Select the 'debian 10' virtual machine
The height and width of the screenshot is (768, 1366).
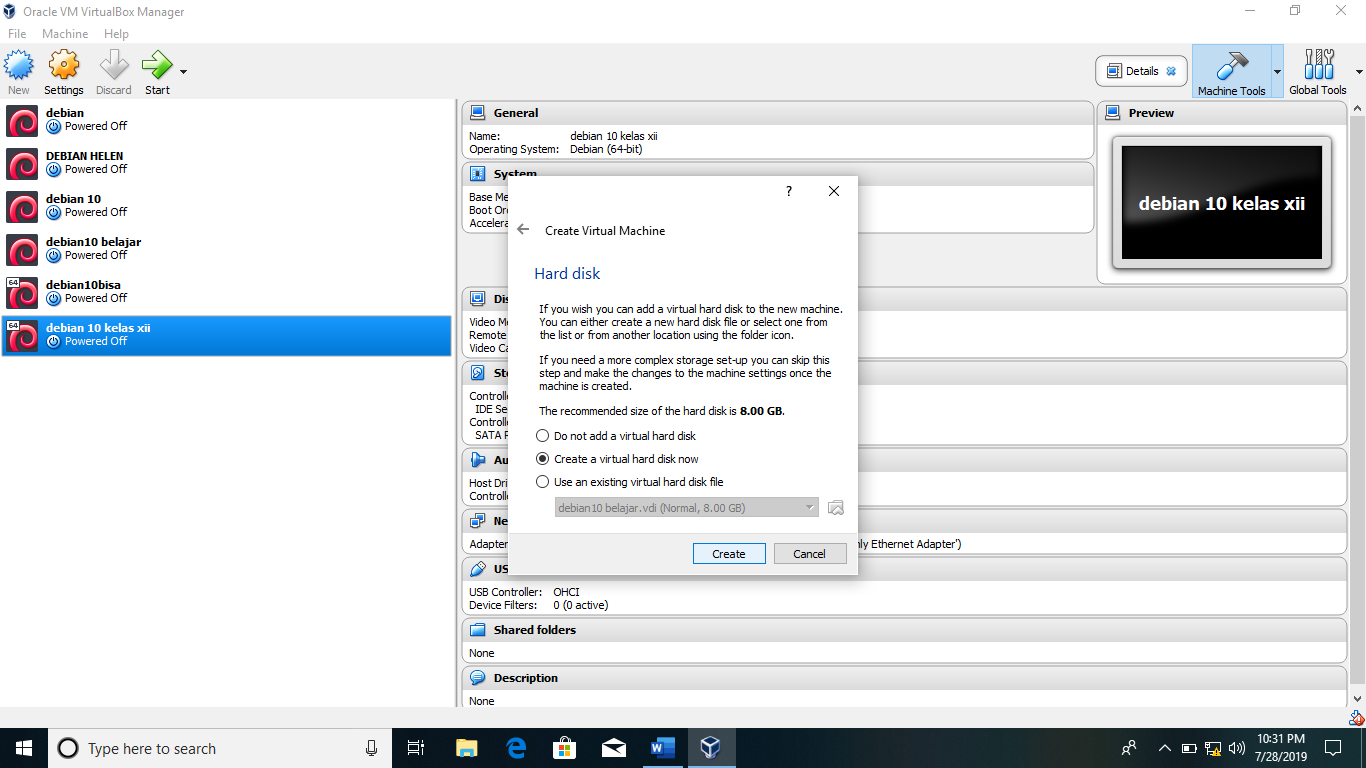tap(226, 206)
